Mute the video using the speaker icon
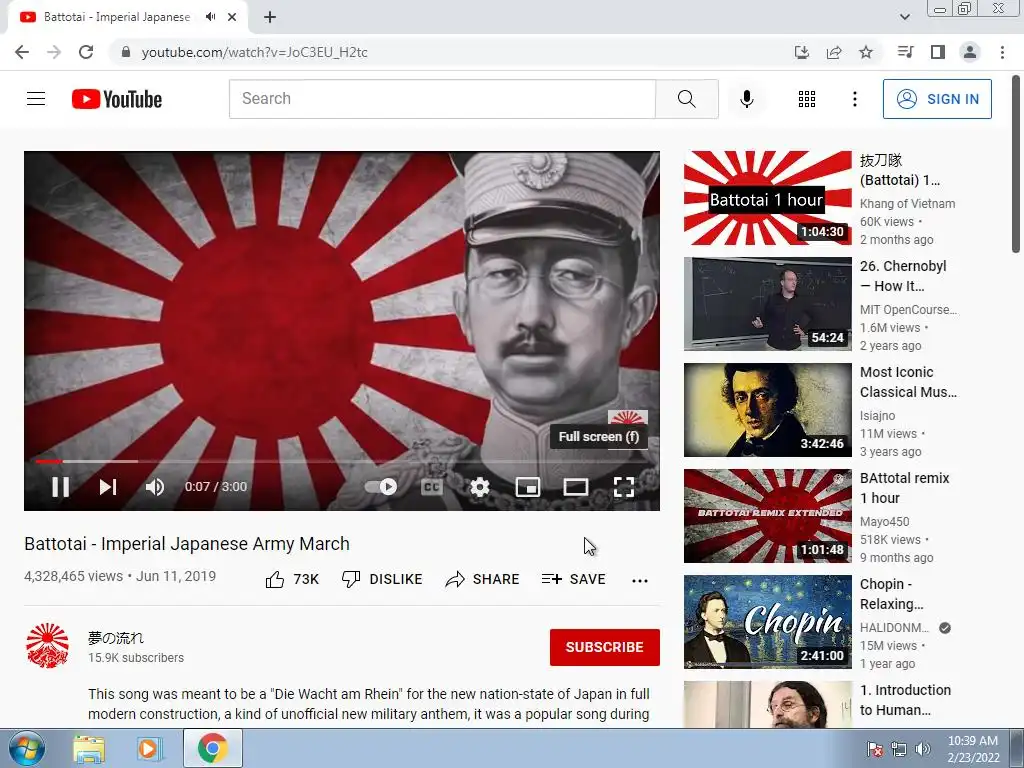This screenshot has width=1024, height=768. pos(155,487)
